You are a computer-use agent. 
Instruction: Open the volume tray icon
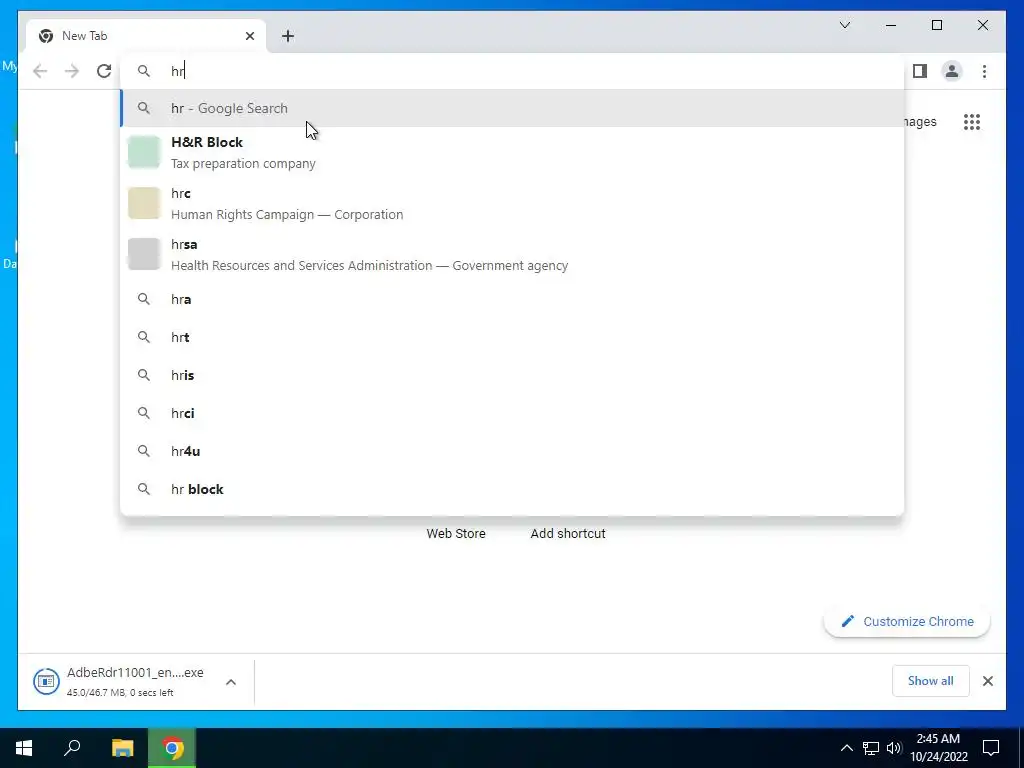click(894, 748)
